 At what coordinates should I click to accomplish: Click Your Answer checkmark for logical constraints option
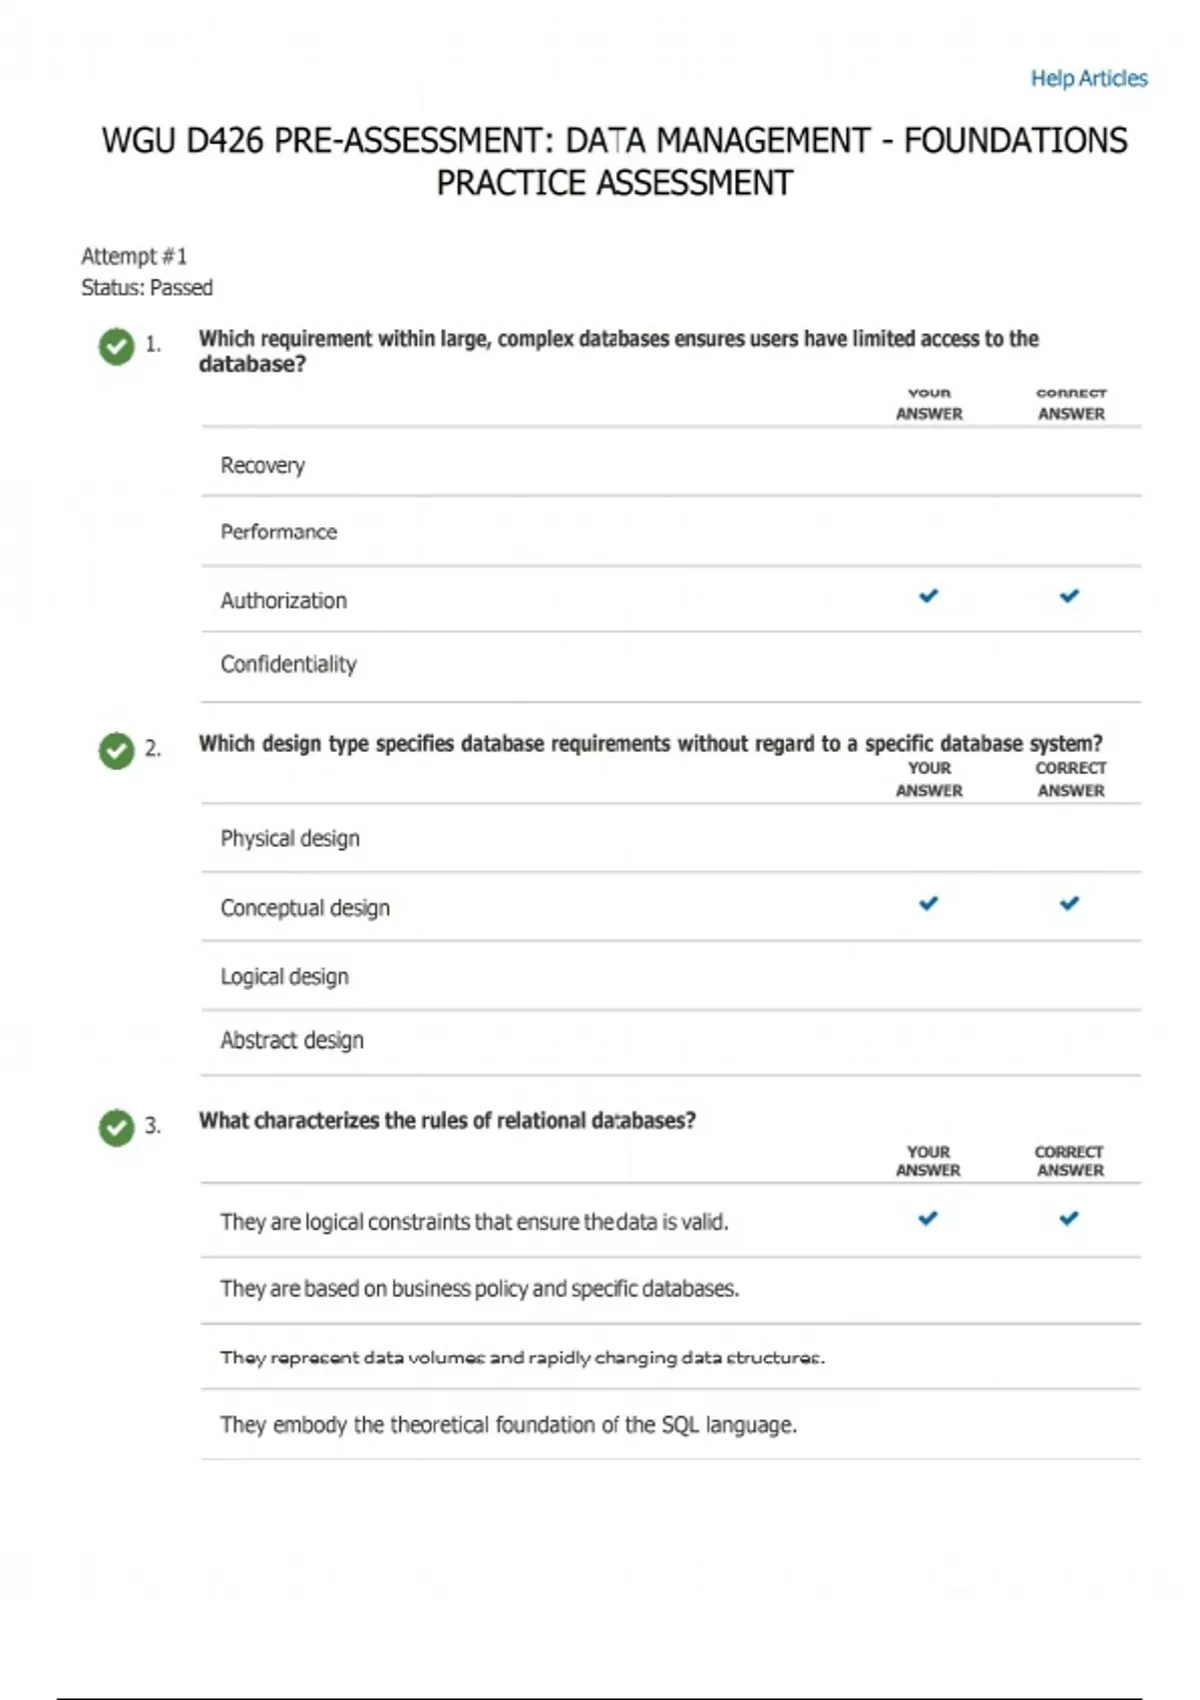click(x=928, y=1218)
